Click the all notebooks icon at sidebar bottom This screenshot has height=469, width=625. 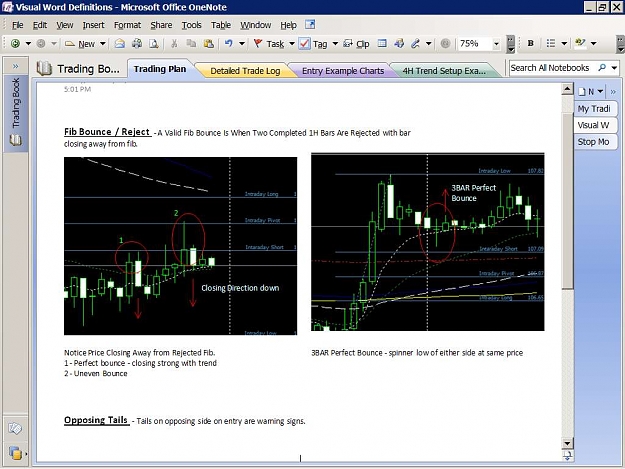15,453
